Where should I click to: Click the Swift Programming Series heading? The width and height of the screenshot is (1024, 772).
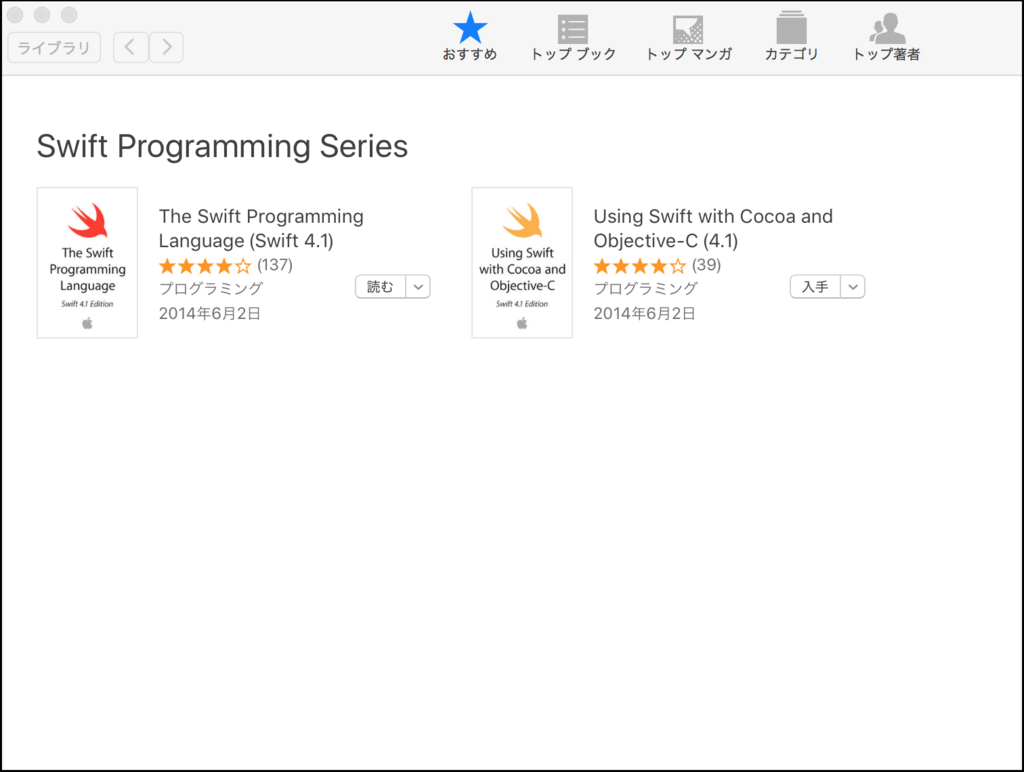coord(222,146)
